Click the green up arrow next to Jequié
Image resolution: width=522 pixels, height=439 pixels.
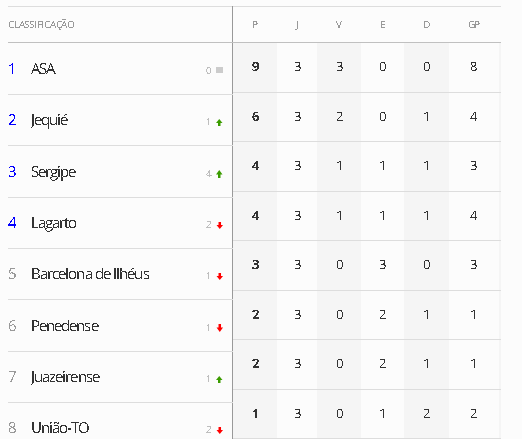219,123
